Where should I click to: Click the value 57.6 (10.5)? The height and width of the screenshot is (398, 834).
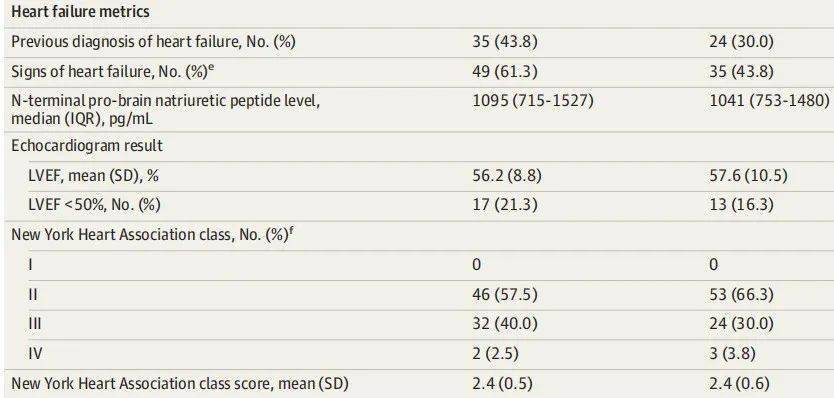[748, 176]
